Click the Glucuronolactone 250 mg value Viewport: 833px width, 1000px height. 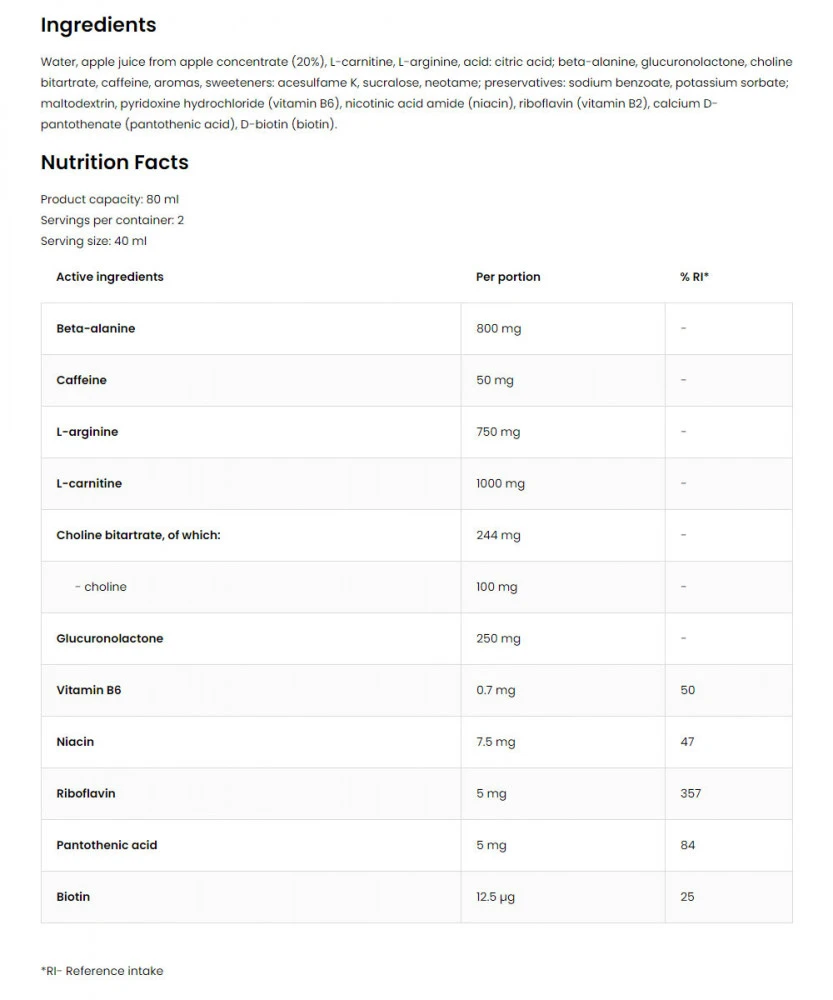[498, 639]
